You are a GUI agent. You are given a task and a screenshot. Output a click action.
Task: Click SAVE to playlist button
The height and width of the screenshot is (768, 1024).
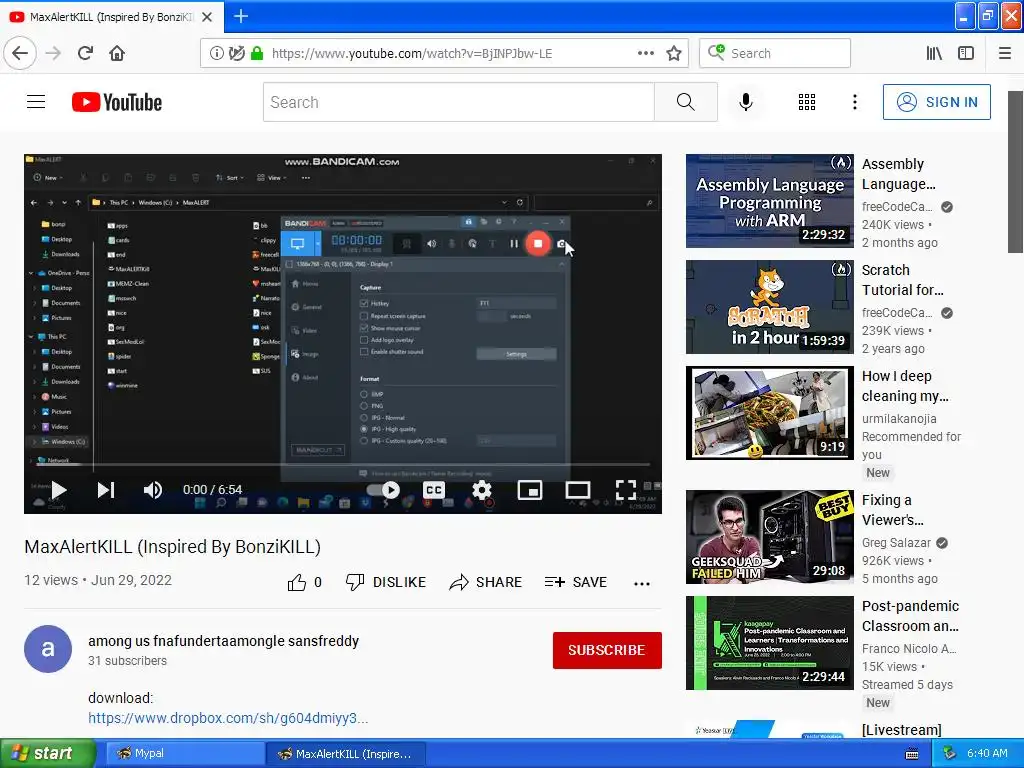[x=575, y=582]
